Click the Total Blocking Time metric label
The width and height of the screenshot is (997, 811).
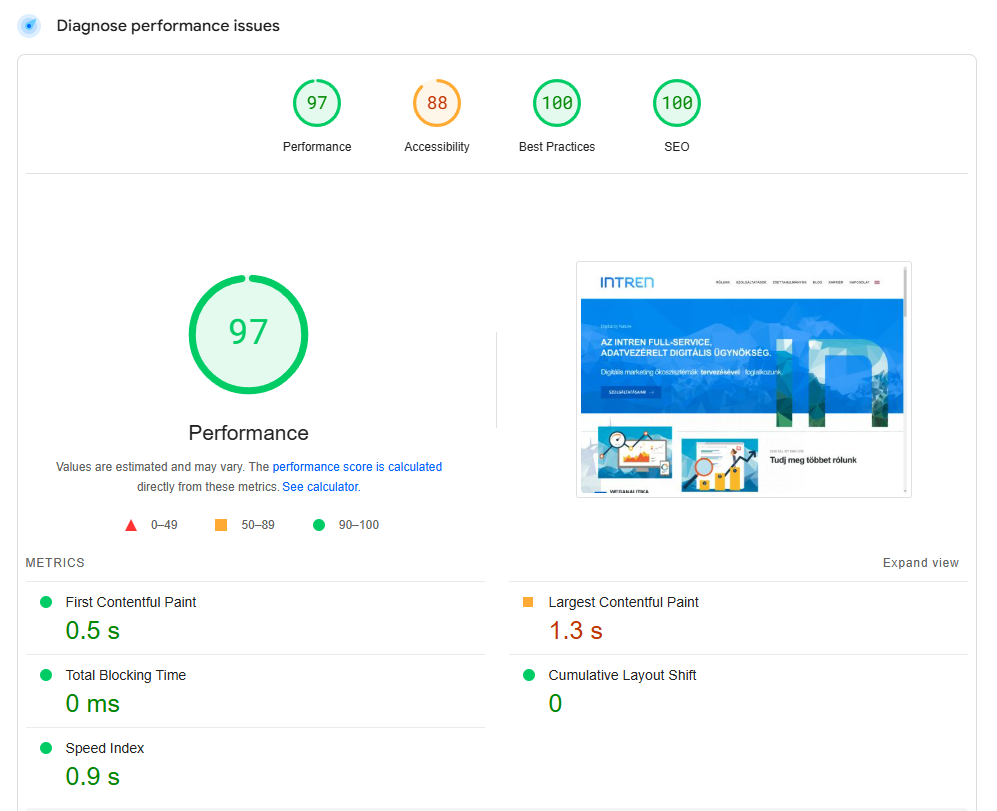[126, 676]
